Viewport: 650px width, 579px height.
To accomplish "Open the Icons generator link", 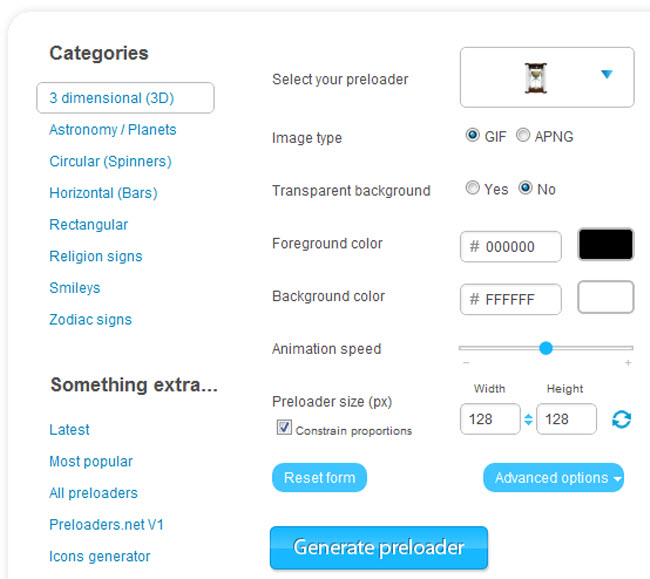I will (100, 556).
